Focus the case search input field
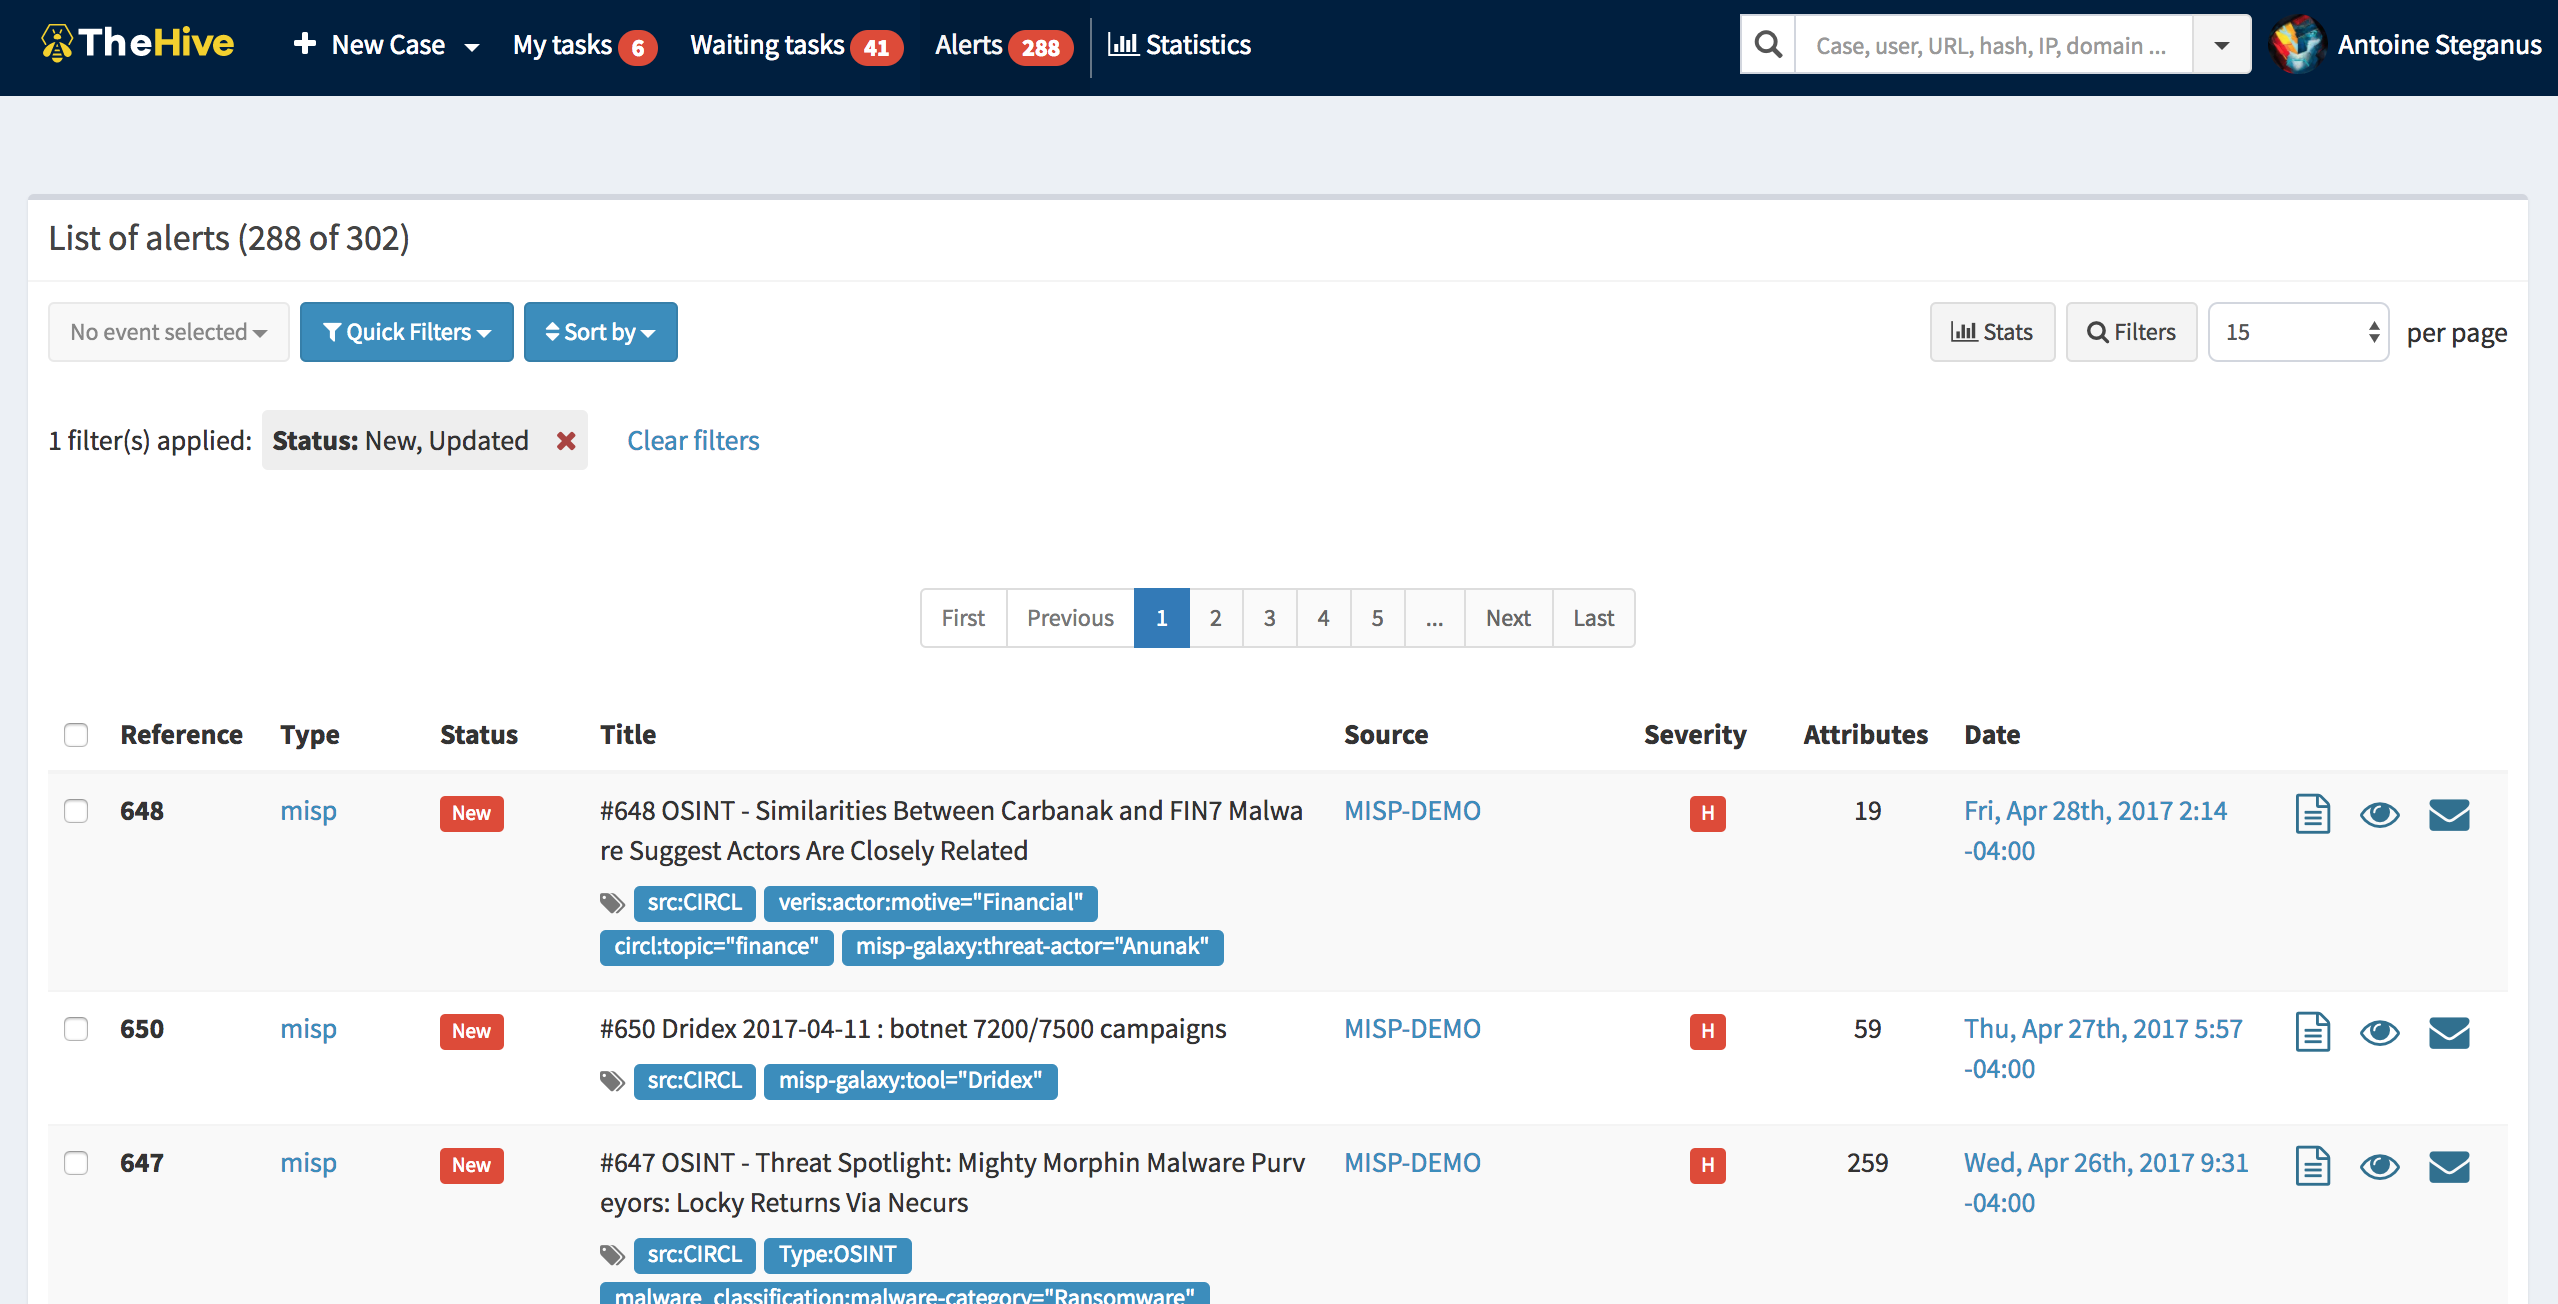This screenshot has height=1304, width=2558. [1992, 45]
